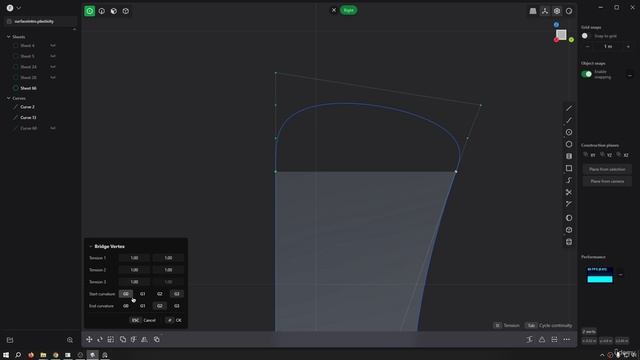Screen dimensions: 640x360
Task: Select the green point selection mode icon
Action: point(89,11)
